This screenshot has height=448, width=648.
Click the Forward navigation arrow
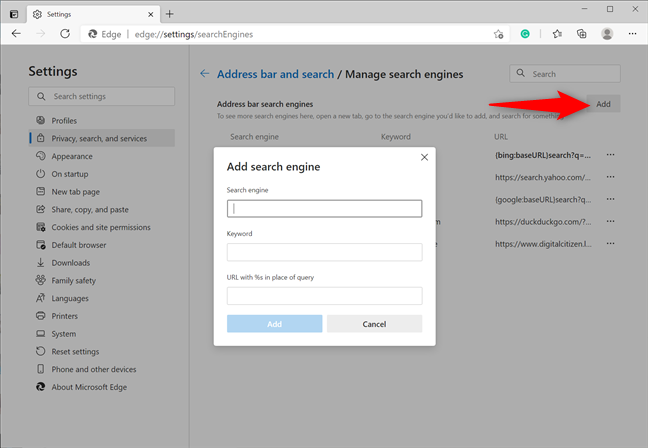(x=40, y=34)
